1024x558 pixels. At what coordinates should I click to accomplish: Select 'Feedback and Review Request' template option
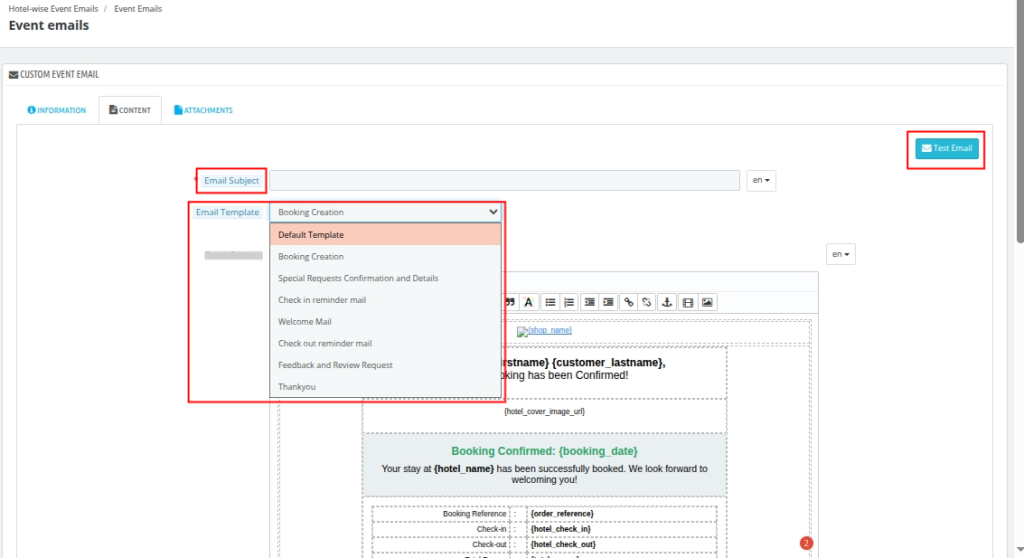point(335,365)
